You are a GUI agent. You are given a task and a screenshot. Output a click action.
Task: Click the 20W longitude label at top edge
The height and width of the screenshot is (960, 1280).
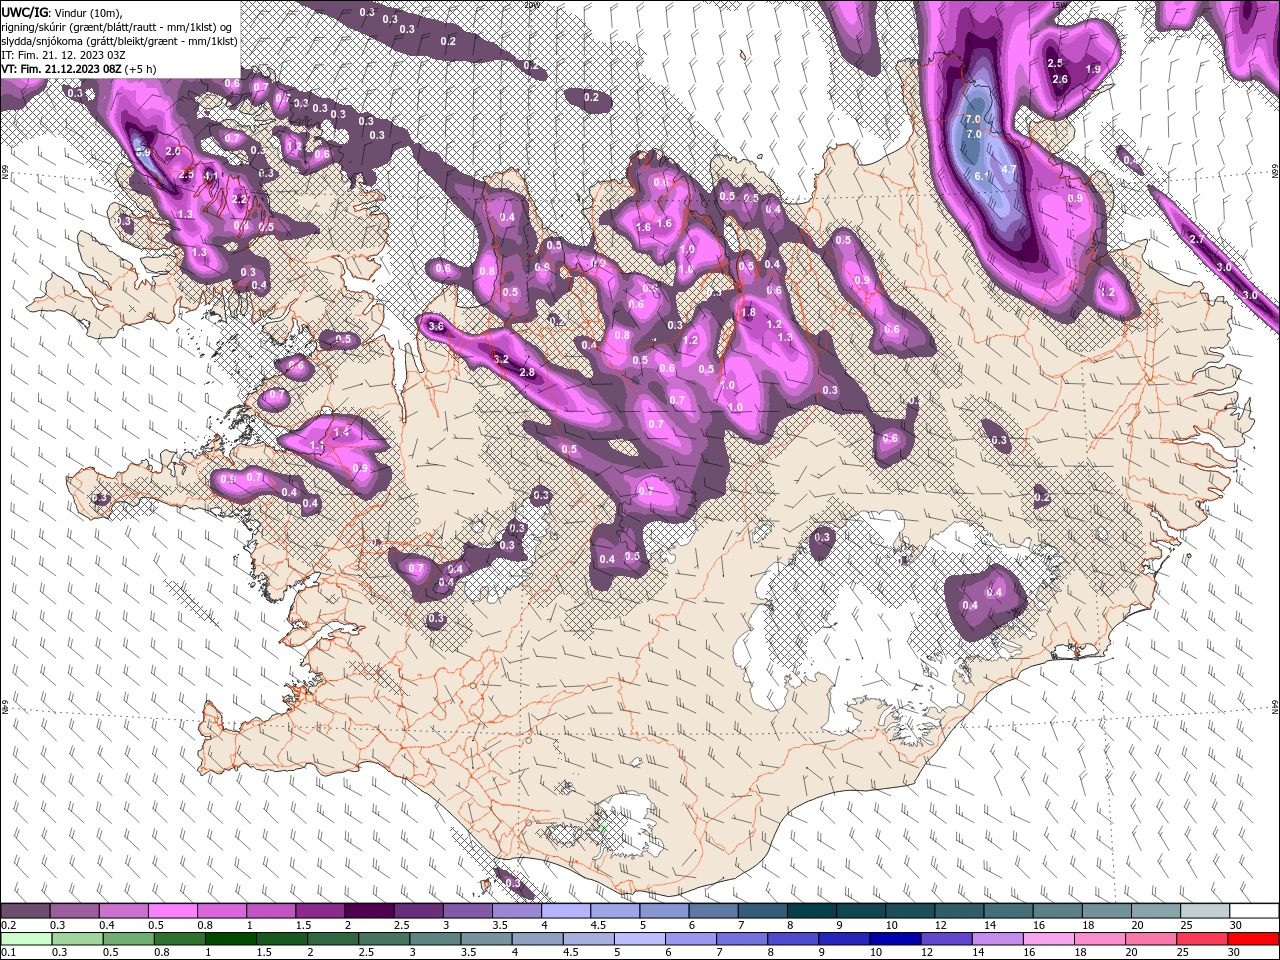534,4
